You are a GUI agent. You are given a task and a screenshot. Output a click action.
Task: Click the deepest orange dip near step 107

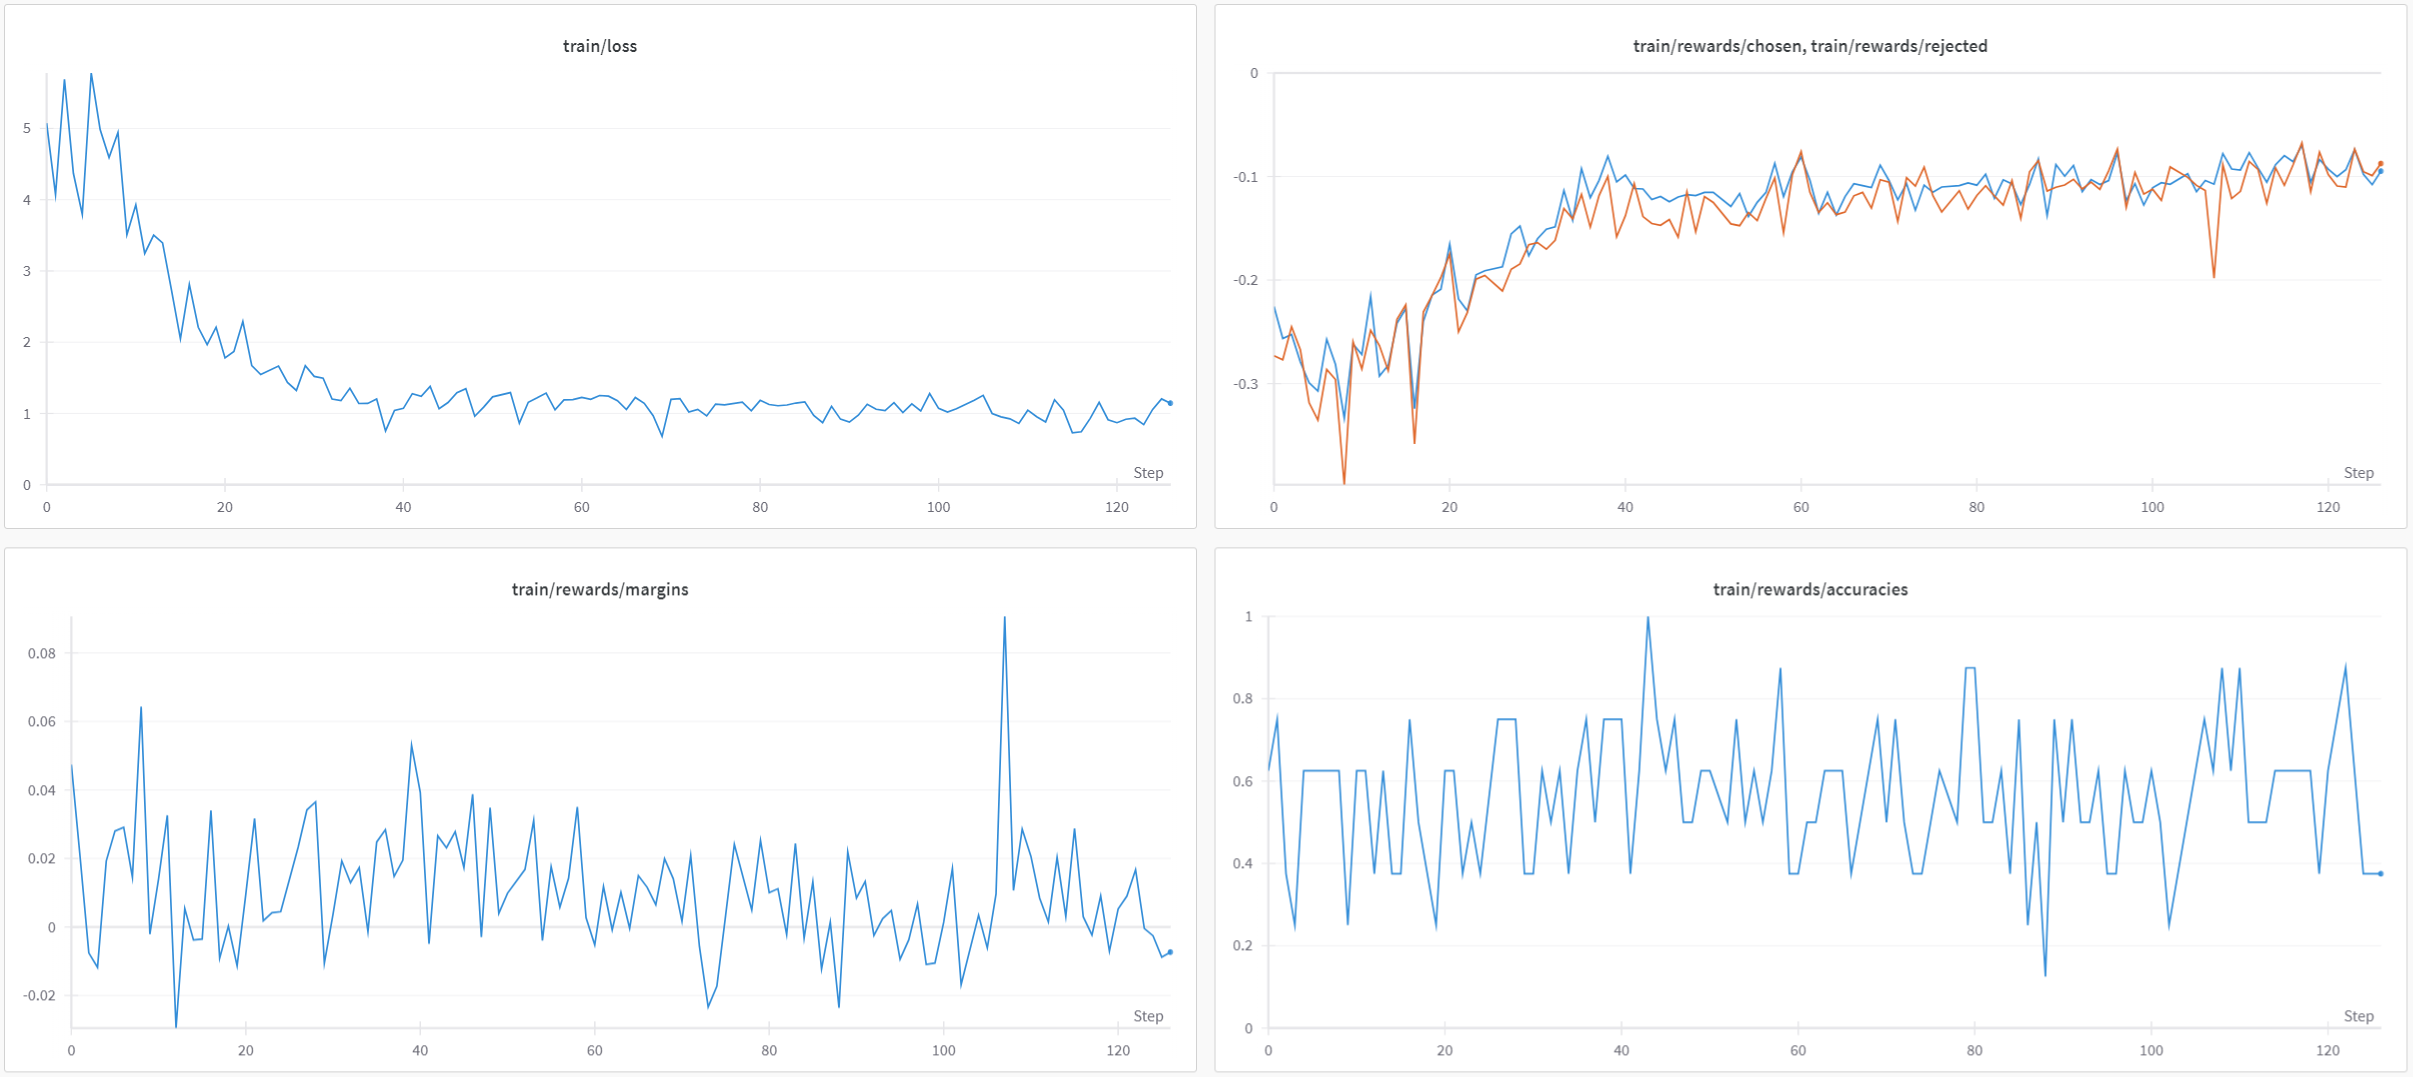[x=2214, y=277]
